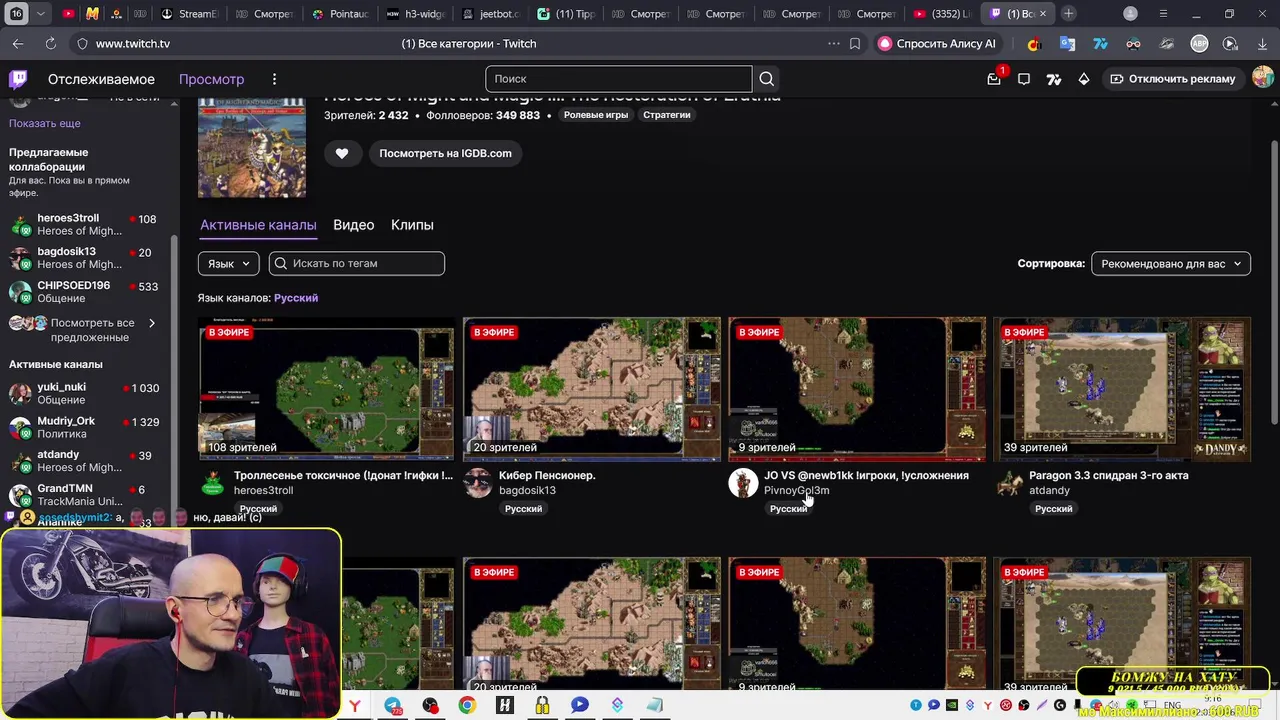Image resolution: width=1280 pixels, height=720 pixels.
Task: Click the Bits diamond icon
Action: point(1084,79)
